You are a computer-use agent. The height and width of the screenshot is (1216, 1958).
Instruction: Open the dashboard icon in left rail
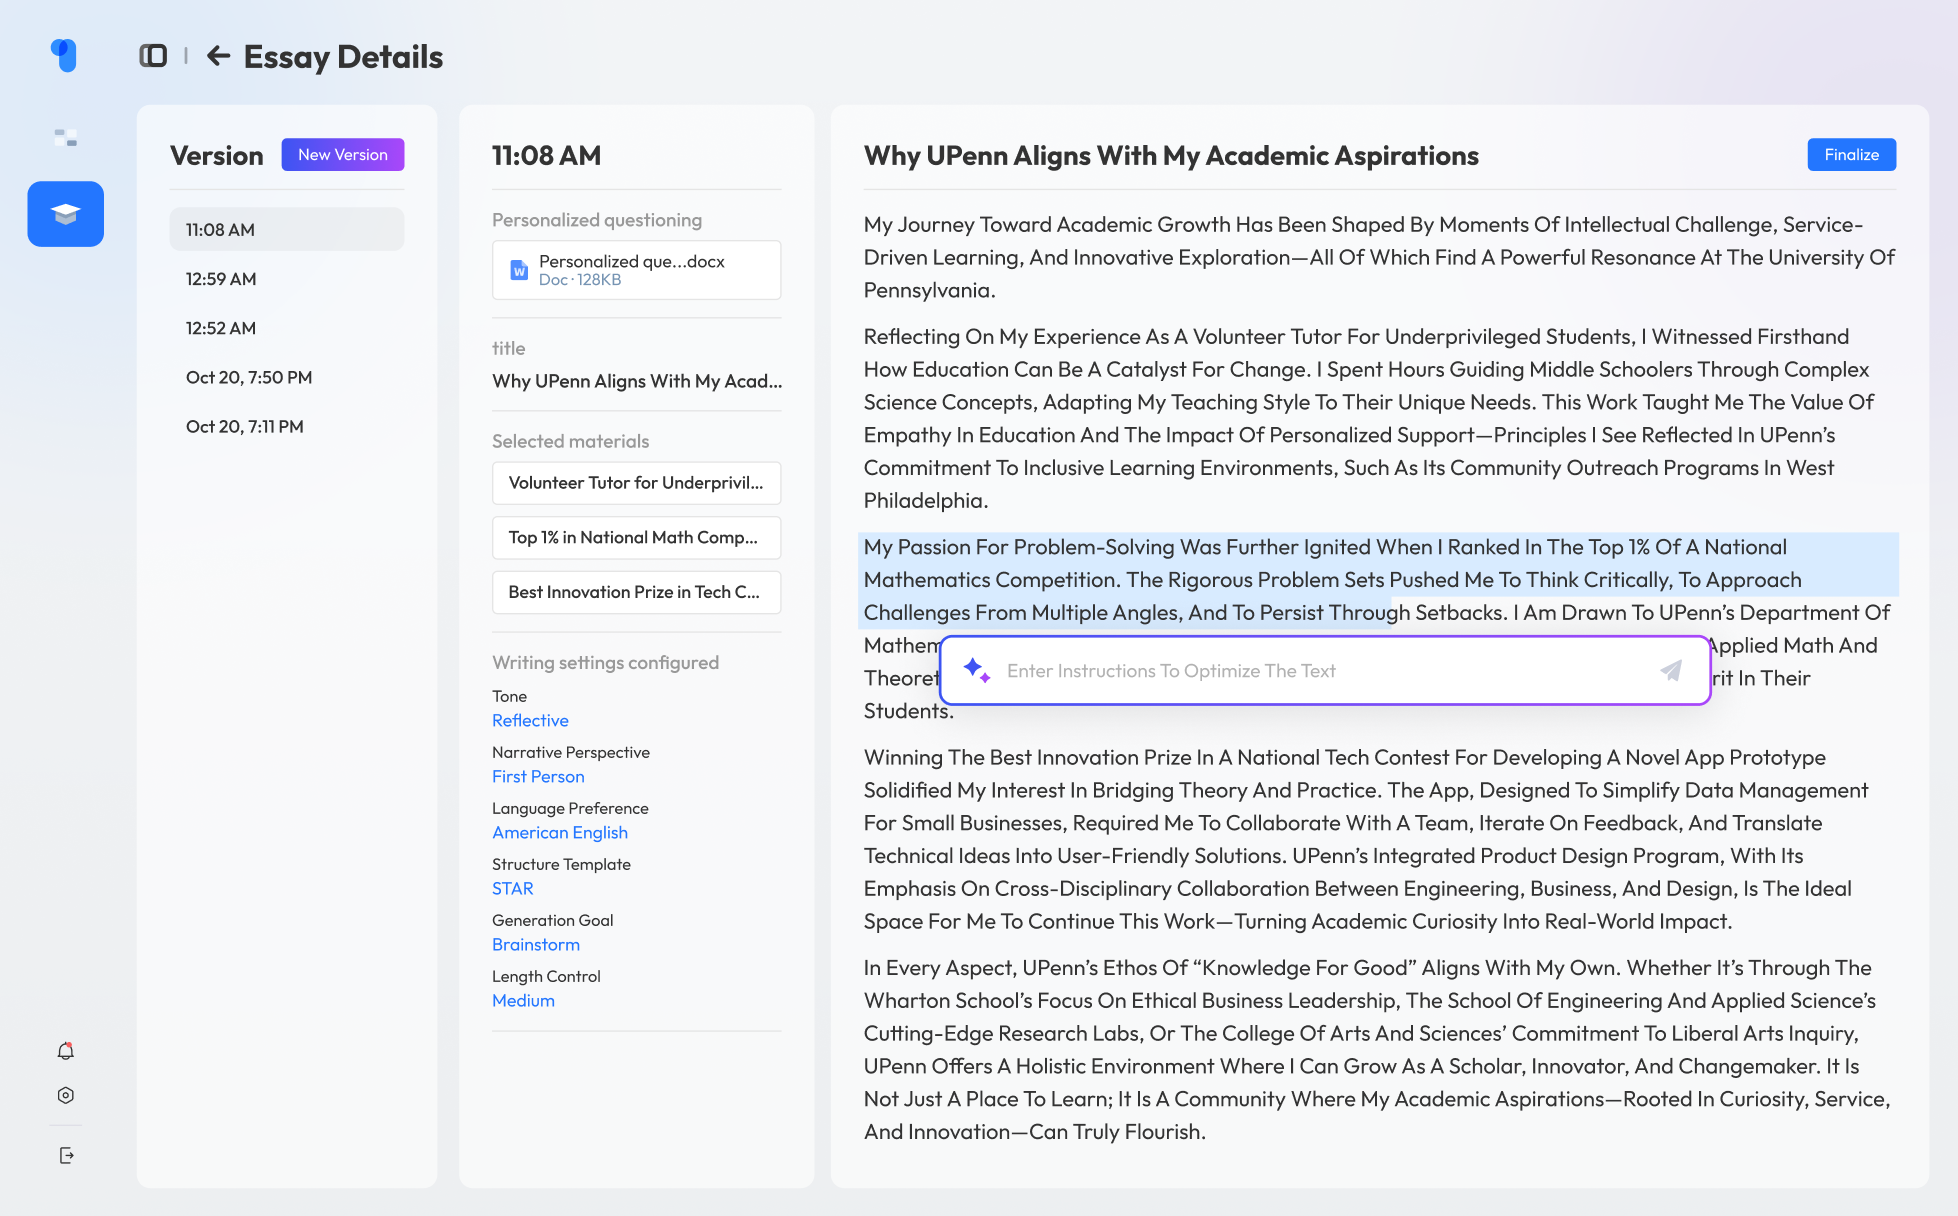tap(66, 137)
